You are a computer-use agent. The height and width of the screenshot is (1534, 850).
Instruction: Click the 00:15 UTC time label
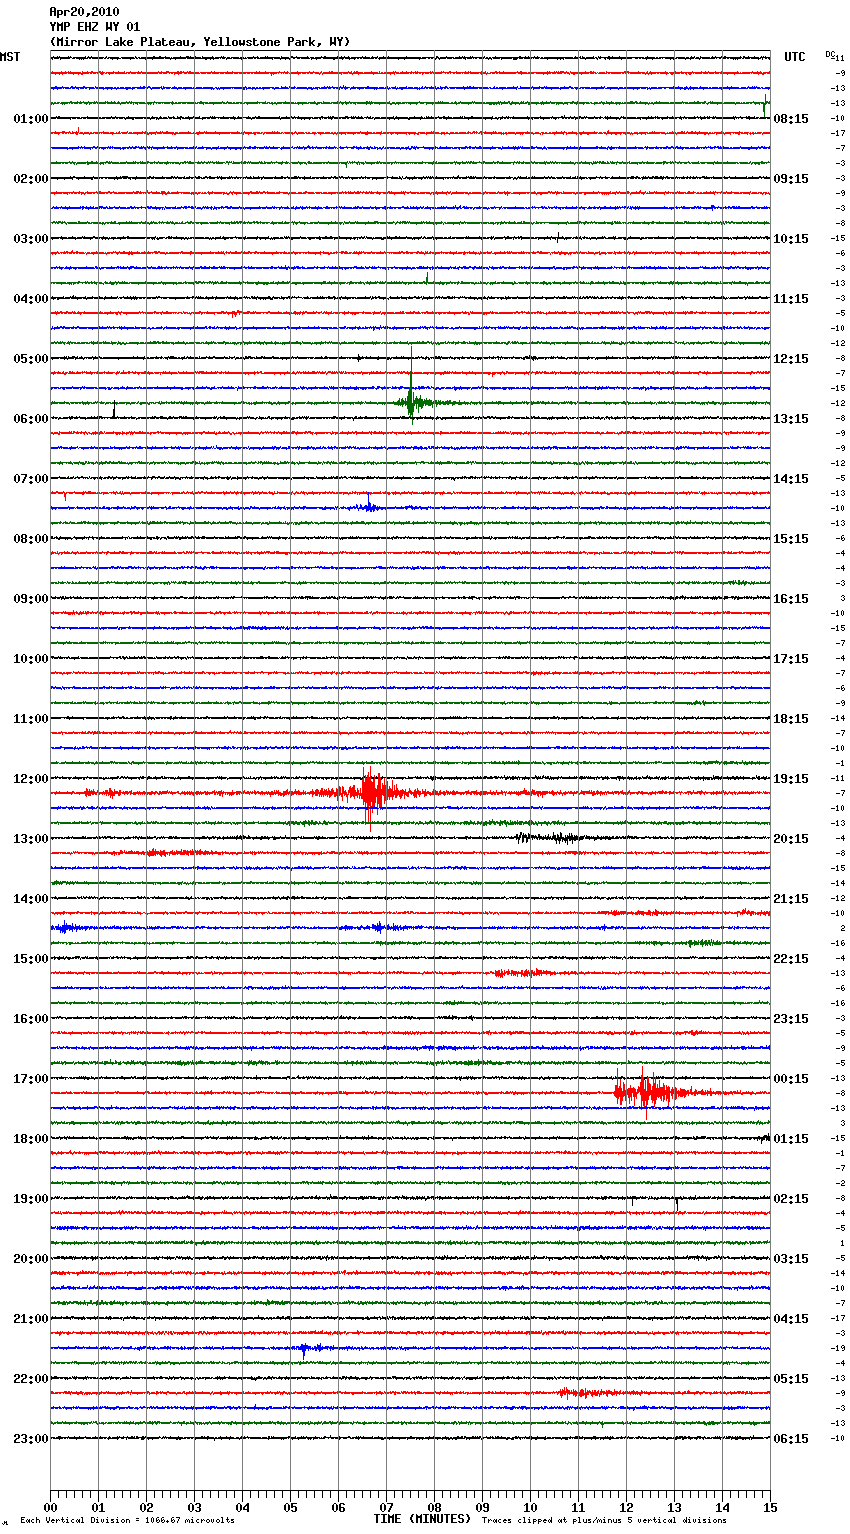coord(791,1079)
